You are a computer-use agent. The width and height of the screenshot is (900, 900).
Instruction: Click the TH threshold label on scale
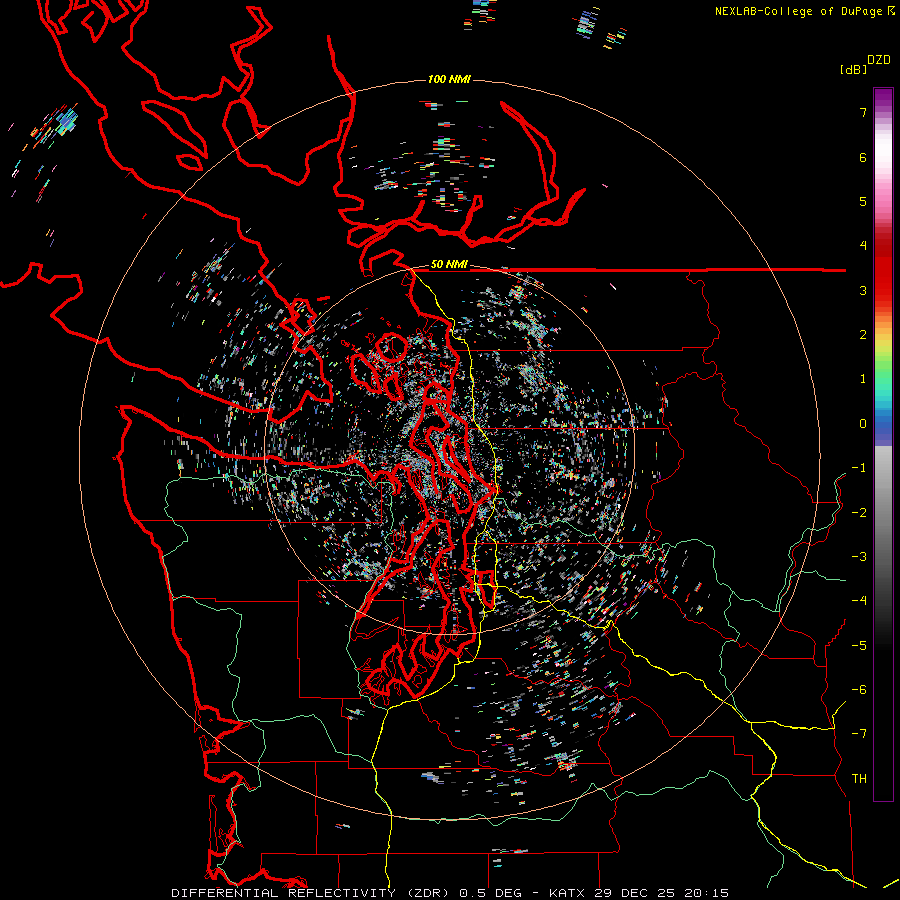pos(859,779)
